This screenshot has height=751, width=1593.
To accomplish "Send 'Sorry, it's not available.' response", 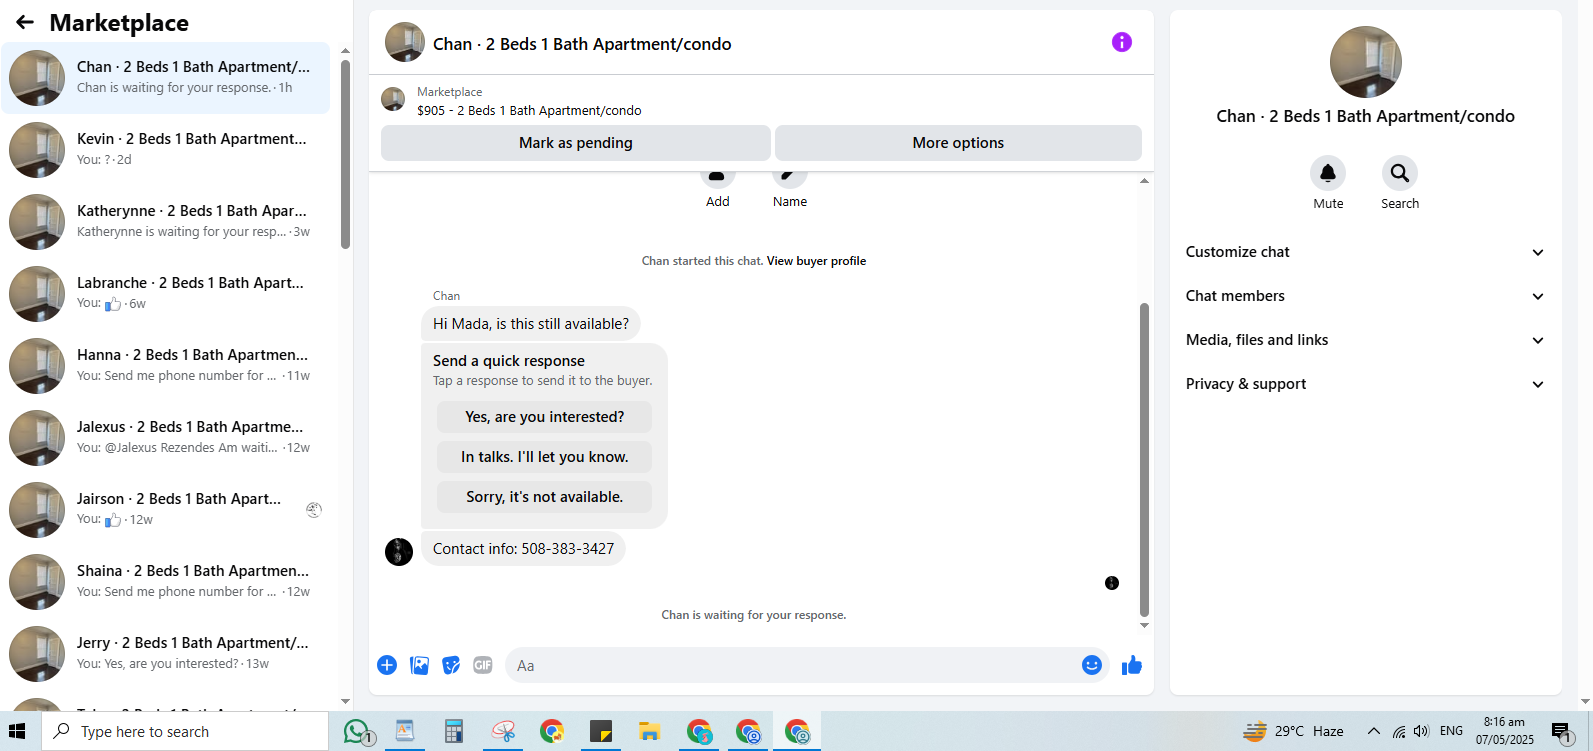I will coord(544,497).
